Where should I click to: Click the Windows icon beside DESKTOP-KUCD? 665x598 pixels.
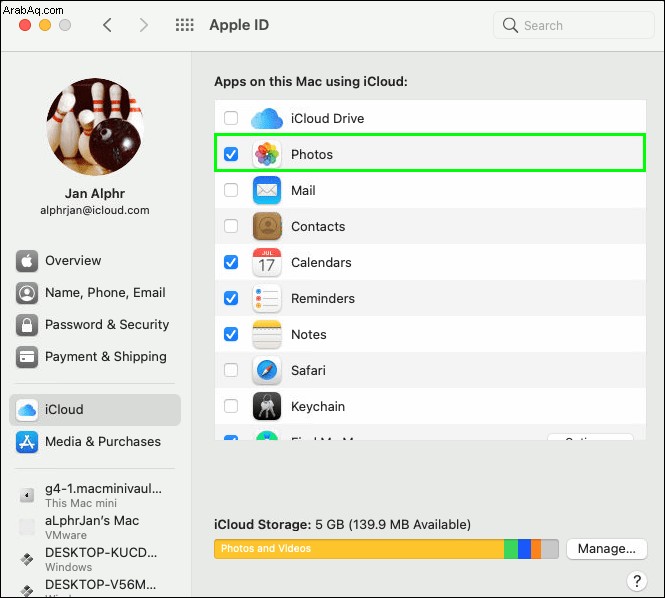27,559
